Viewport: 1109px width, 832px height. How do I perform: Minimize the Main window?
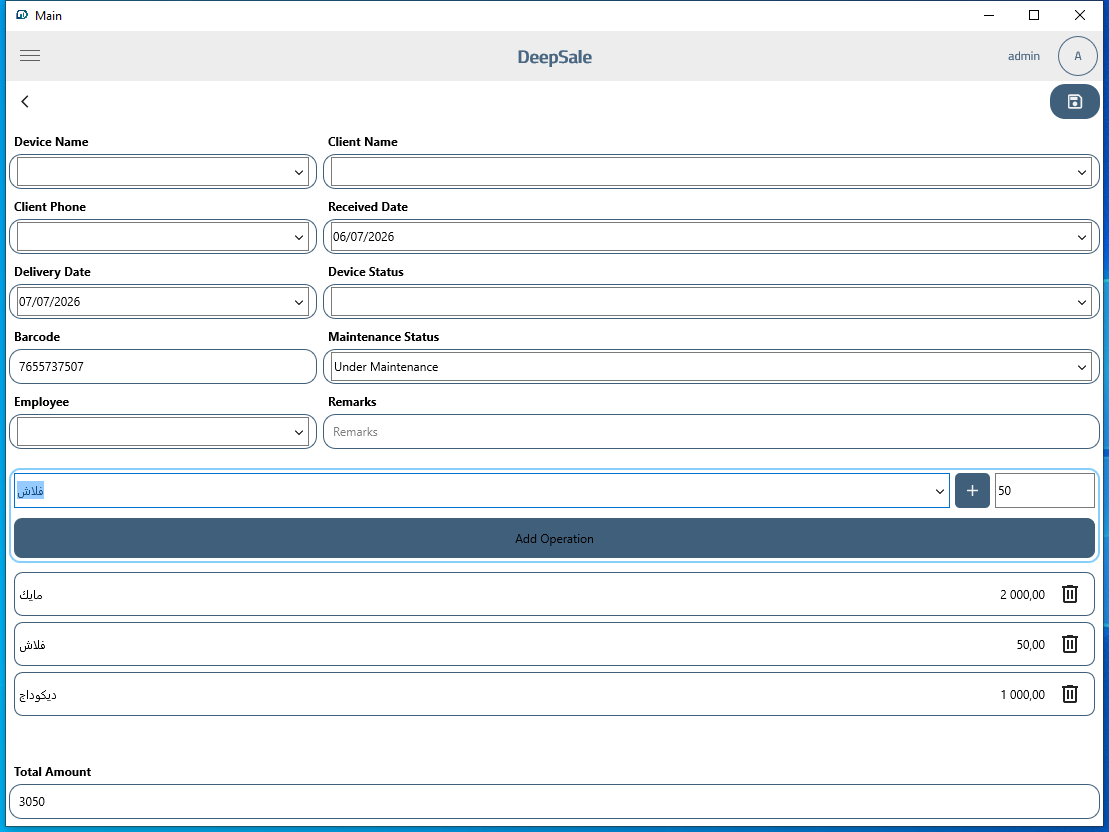tap(989, 15)
